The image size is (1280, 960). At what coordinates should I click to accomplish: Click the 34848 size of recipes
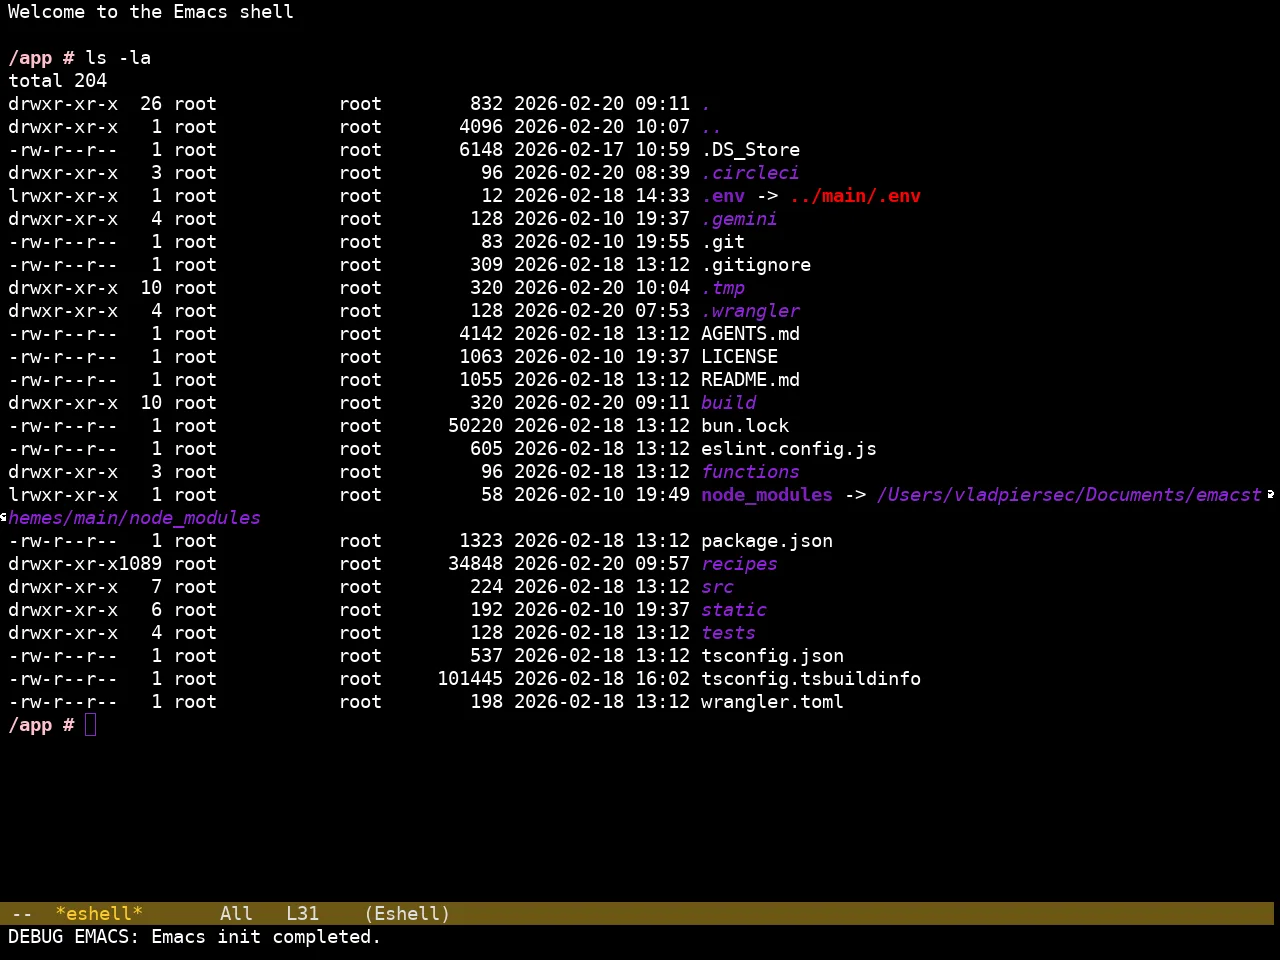tap(475, 564)
